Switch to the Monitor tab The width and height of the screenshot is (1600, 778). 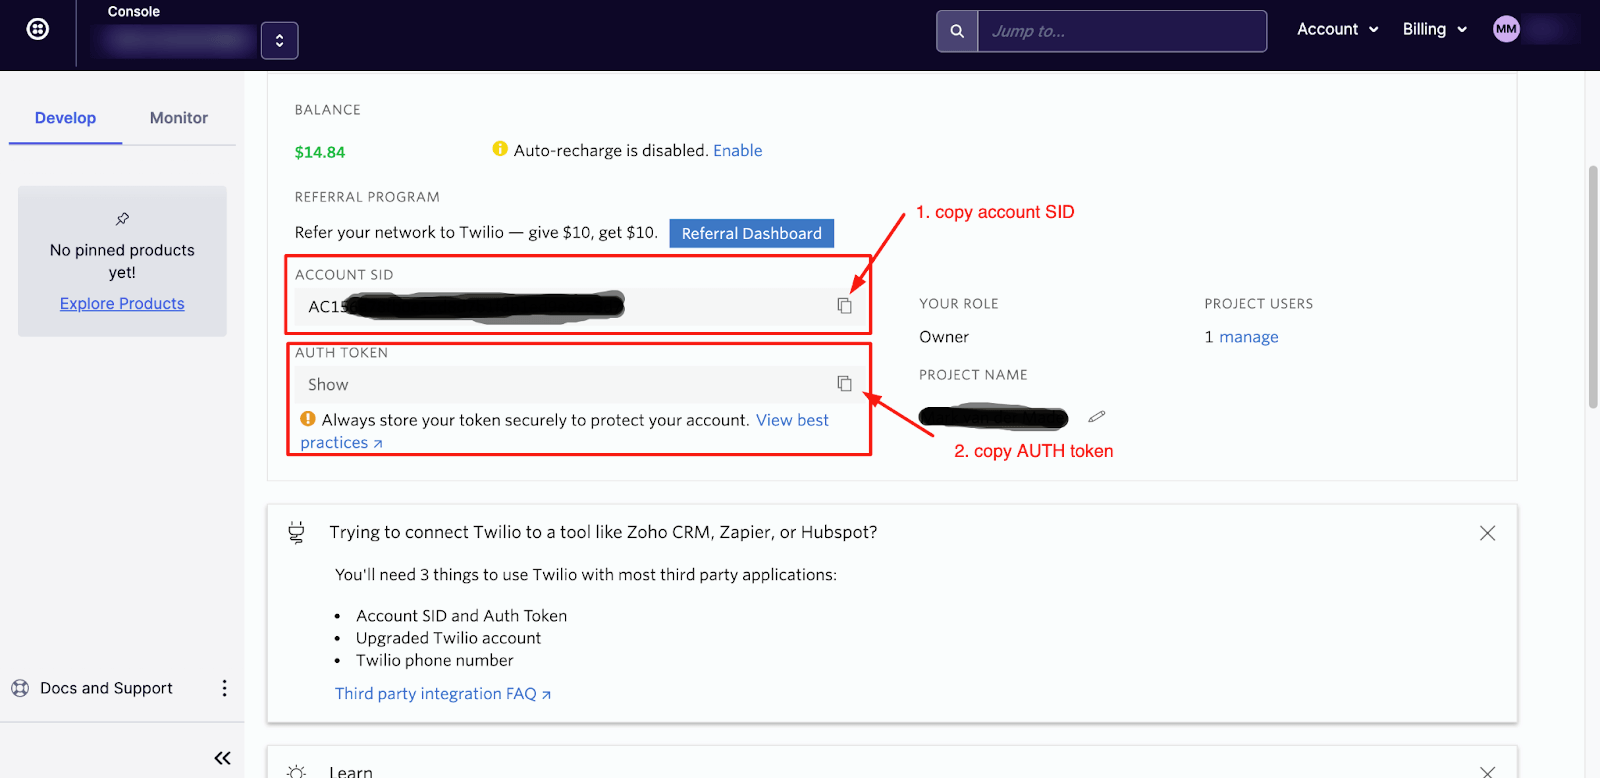[179, 118]
